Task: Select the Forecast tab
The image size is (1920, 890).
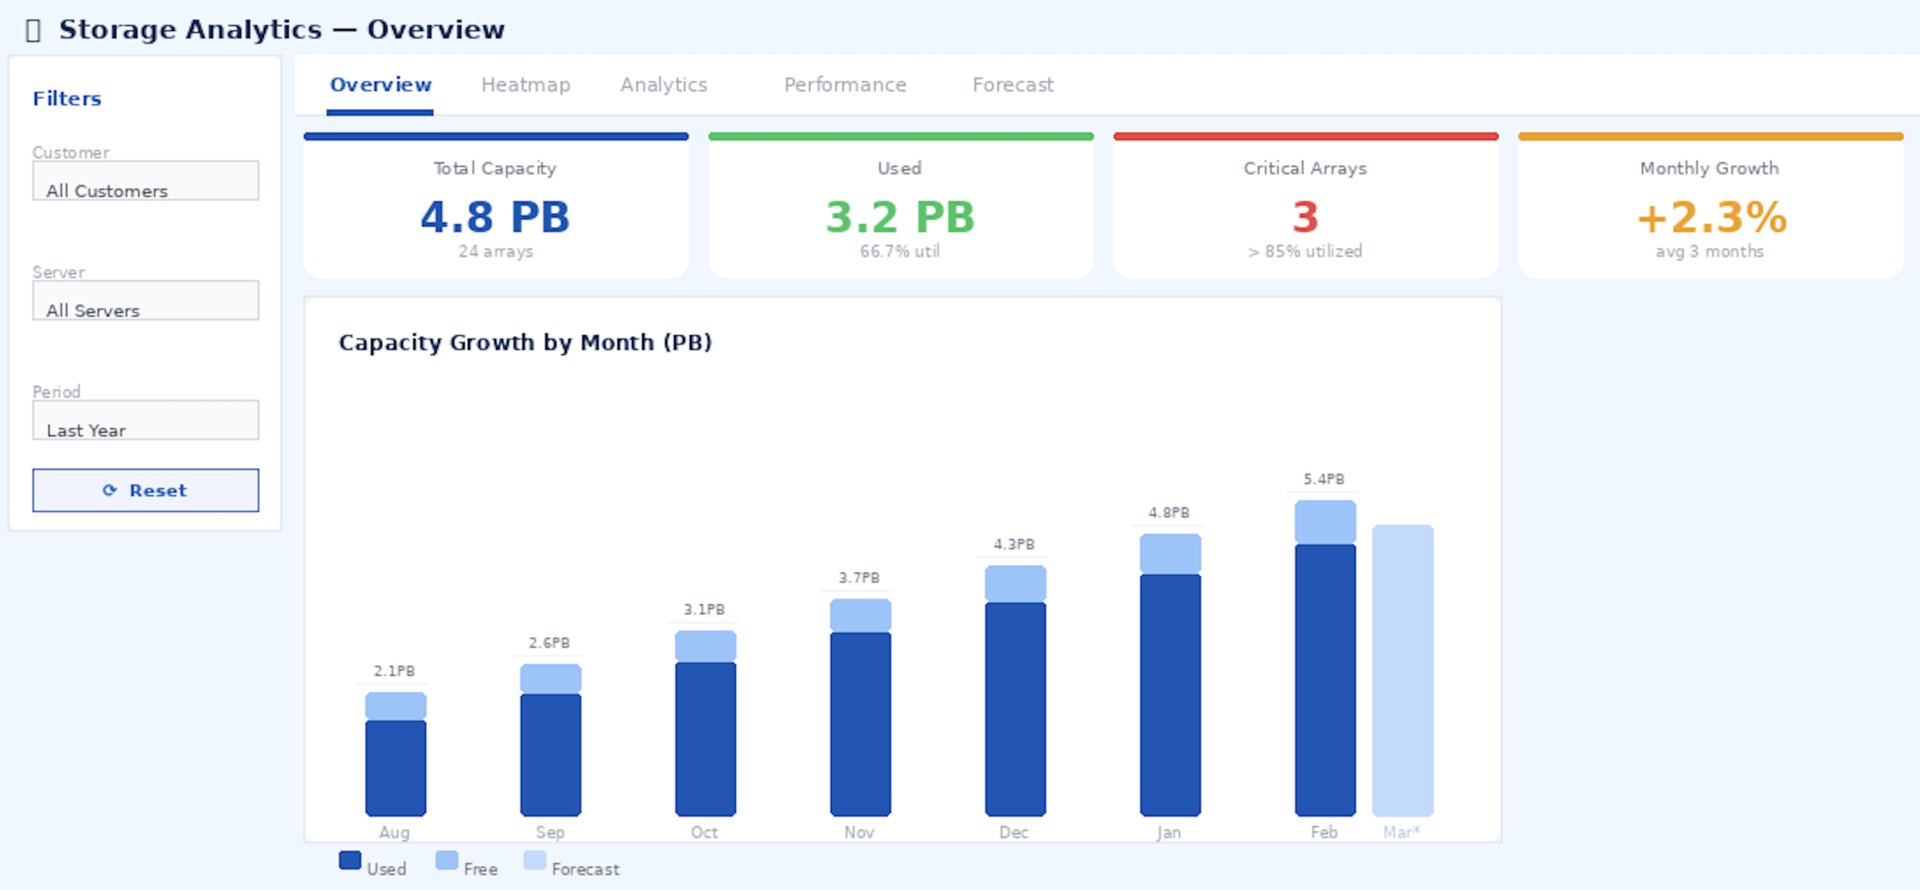Action: (x=1012, y=85)
